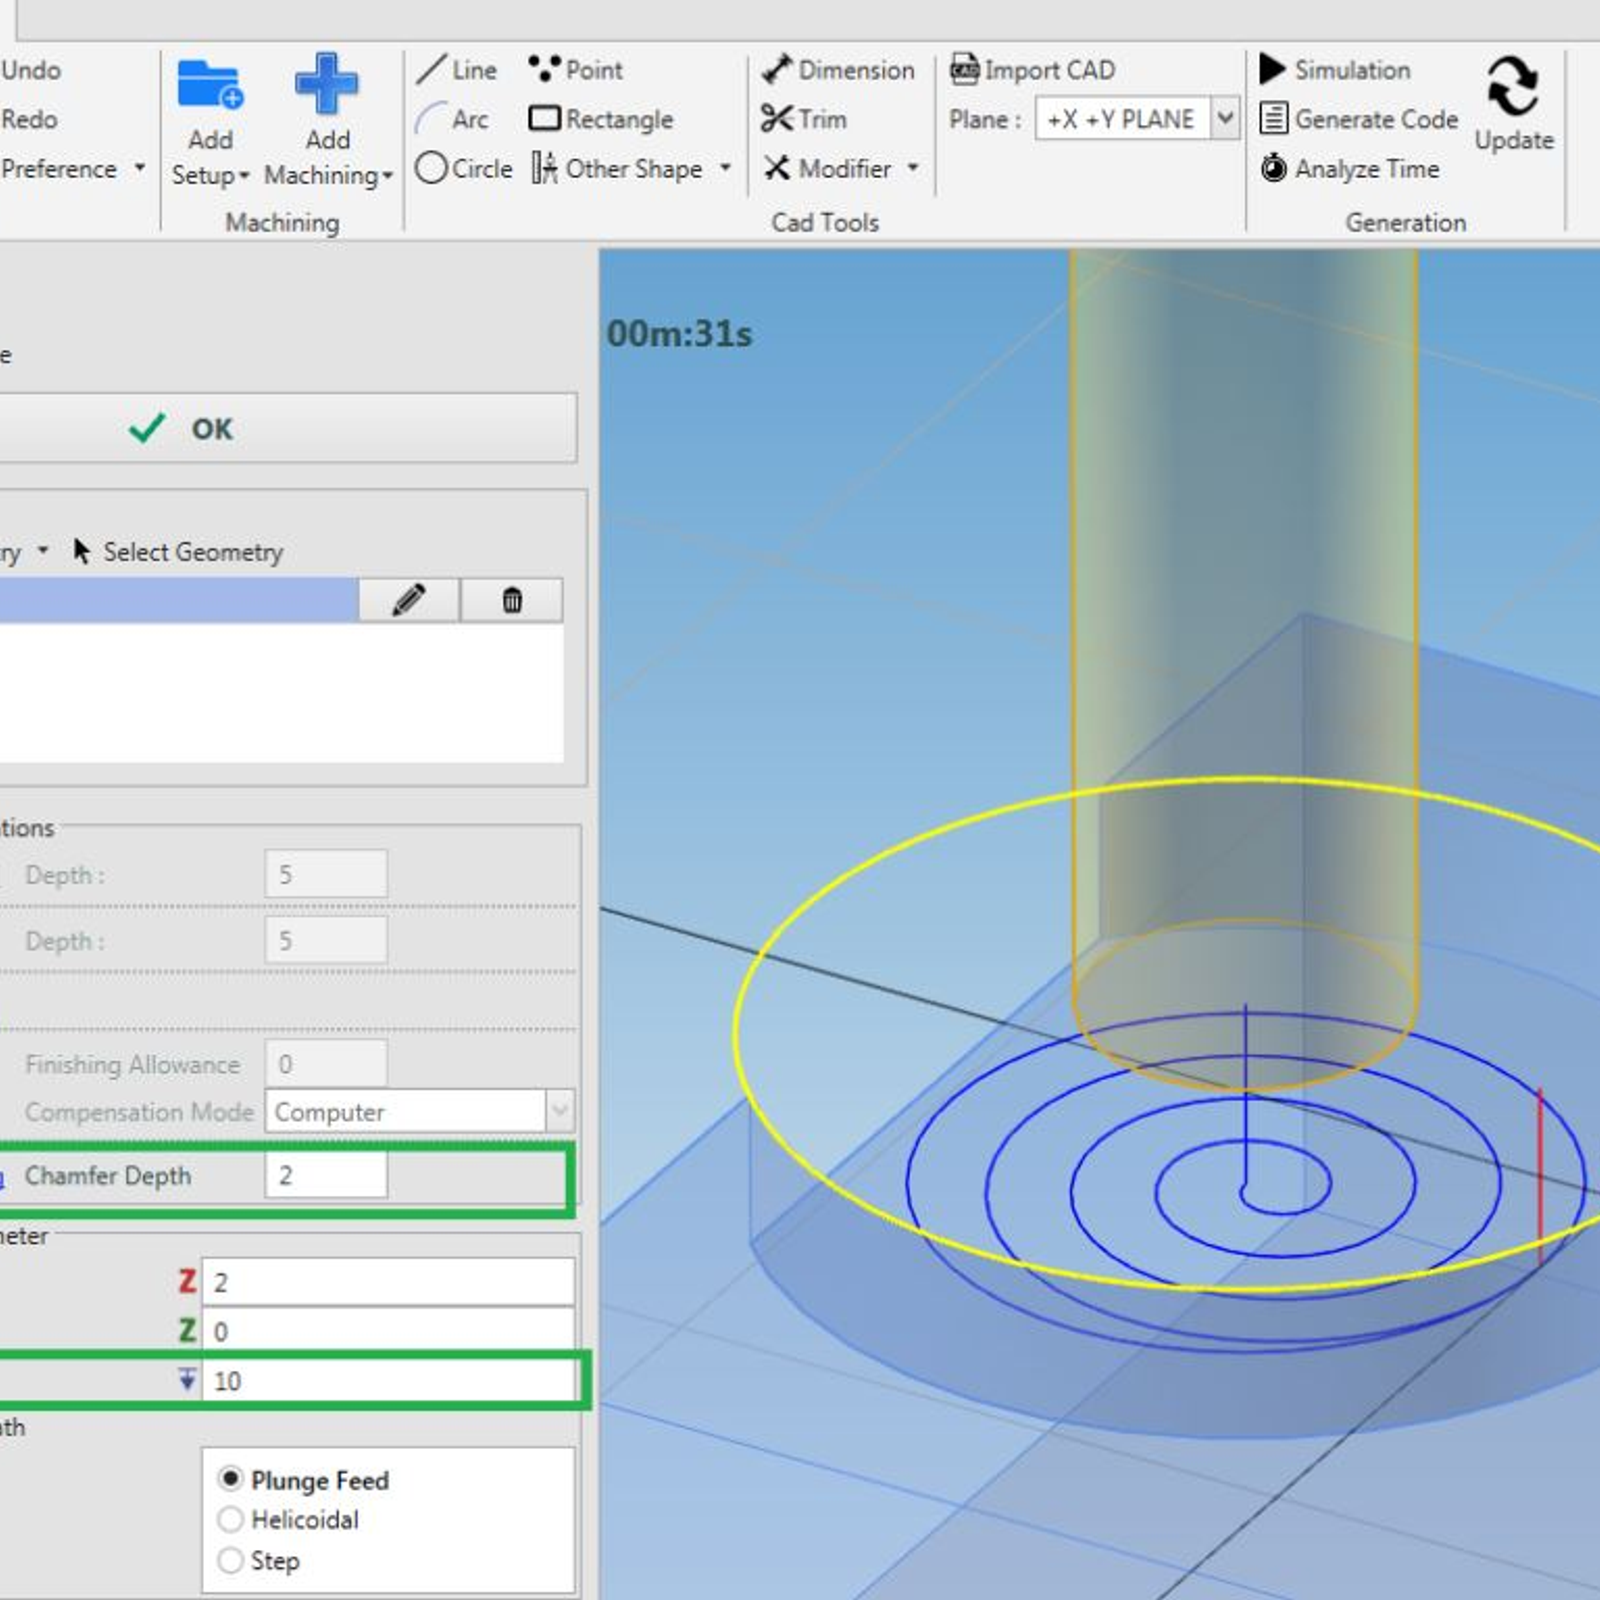Click Import CAD
Image resolution: width=1600 pixels, height=1600 pixels.
point(1032,70)
